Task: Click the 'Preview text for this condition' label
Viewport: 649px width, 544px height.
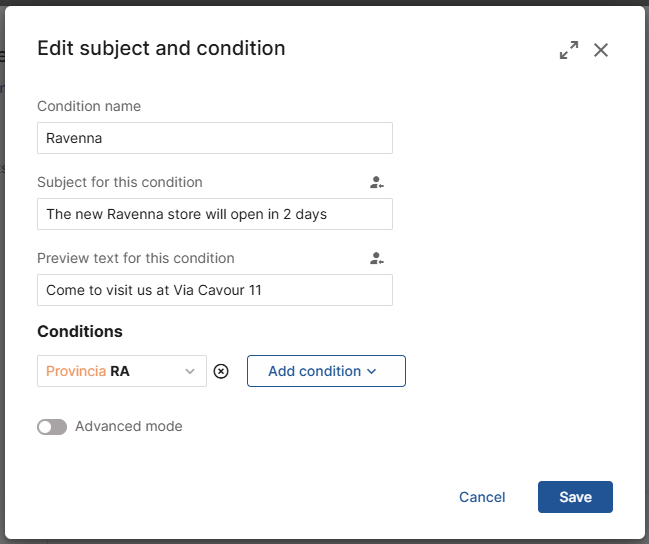Action: 136,259
